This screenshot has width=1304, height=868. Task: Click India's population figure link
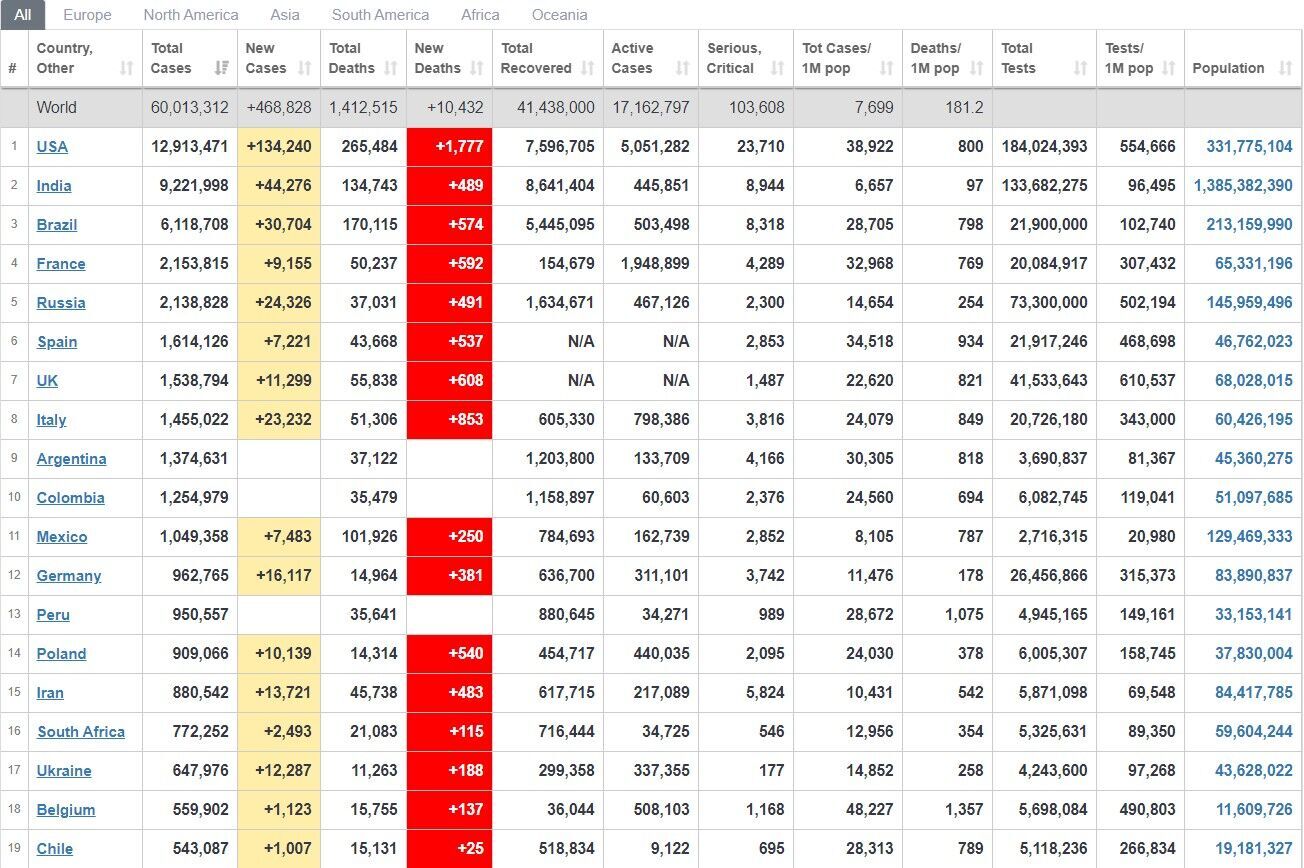(x=1243, y=186)
